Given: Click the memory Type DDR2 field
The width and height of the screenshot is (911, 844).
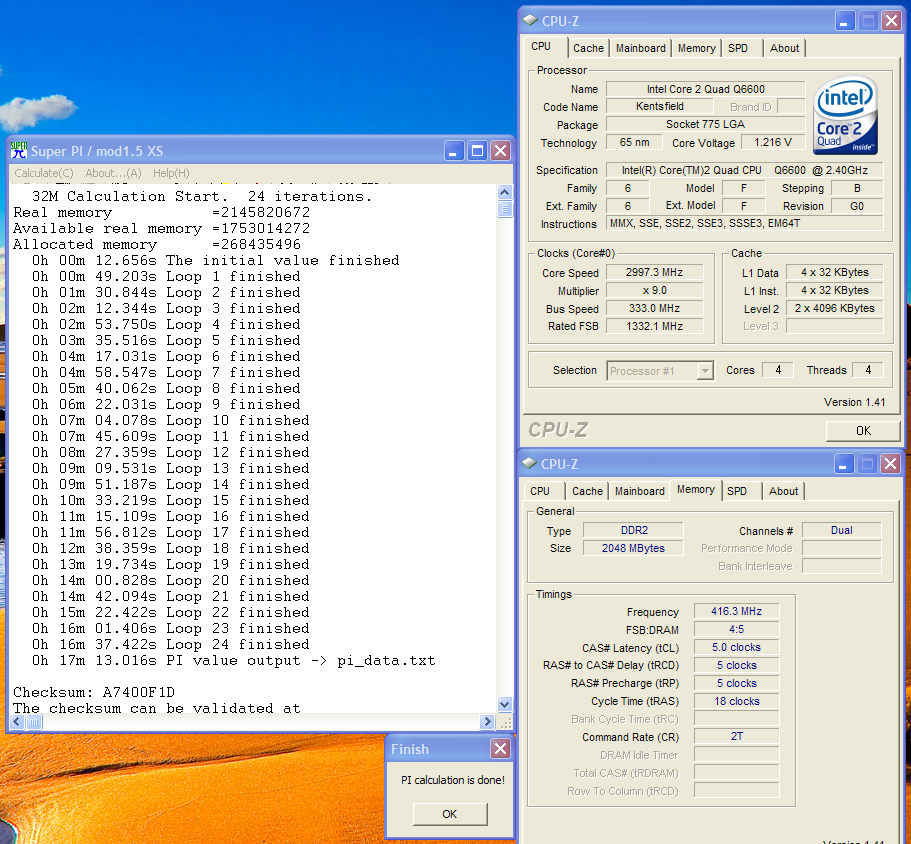Looking at the screenshot, I should click(x=633, y=530).
